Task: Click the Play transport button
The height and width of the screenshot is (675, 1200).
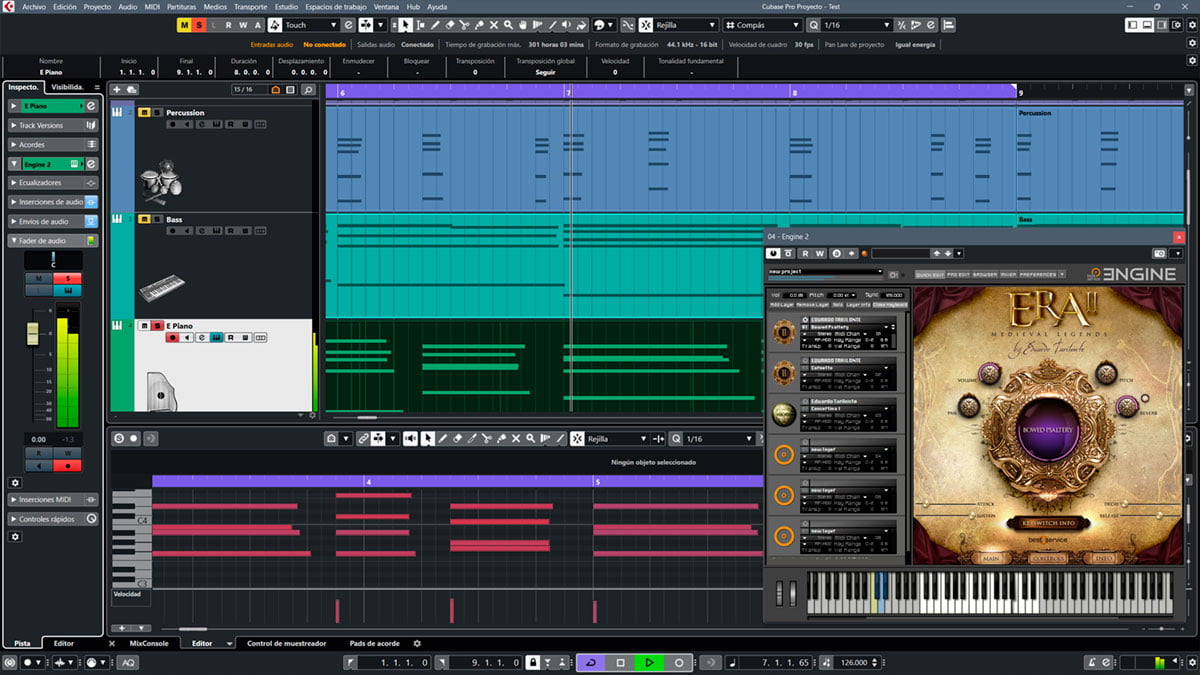Action: (x=649, y=662)
